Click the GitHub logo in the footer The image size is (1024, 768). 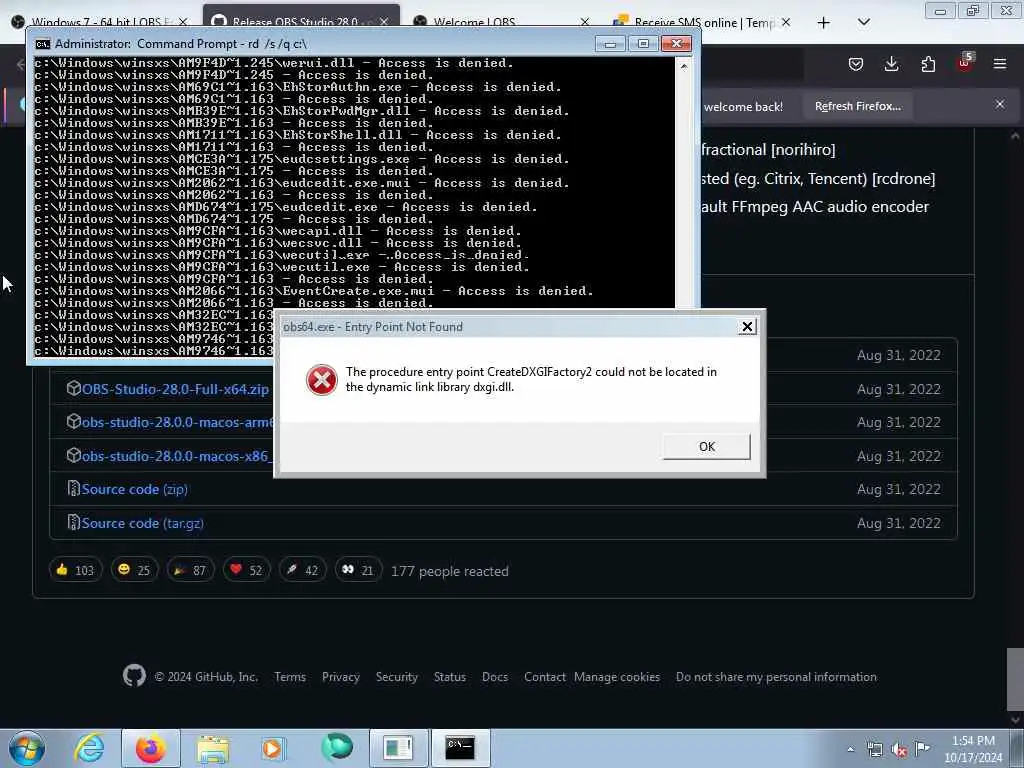click(135, 676)
